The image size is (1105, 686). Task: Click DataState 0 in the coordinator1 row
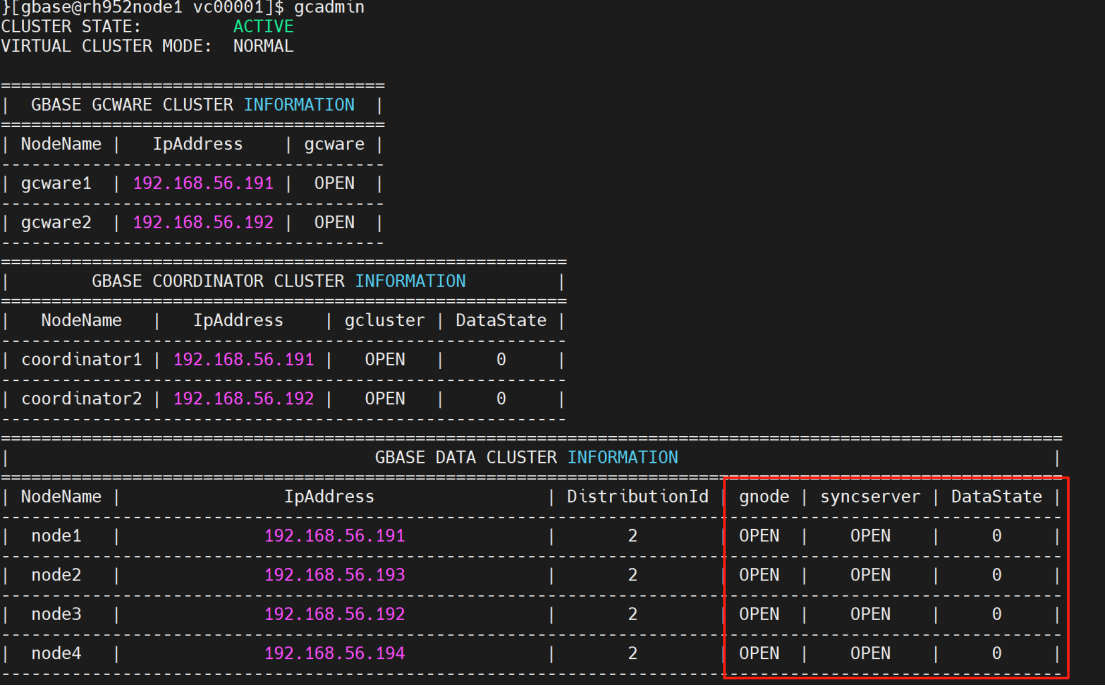pyautogui.click(x=501, y=360)
